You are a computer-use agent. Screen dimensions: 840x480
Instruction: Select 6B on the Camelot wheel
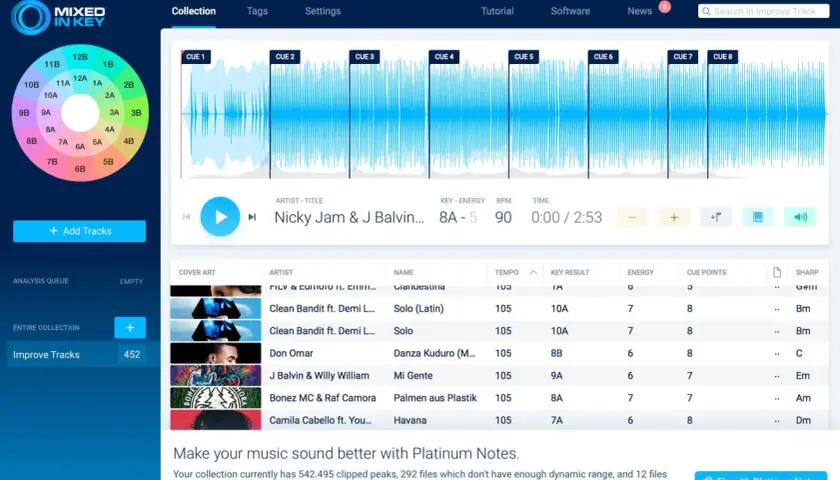80,169
